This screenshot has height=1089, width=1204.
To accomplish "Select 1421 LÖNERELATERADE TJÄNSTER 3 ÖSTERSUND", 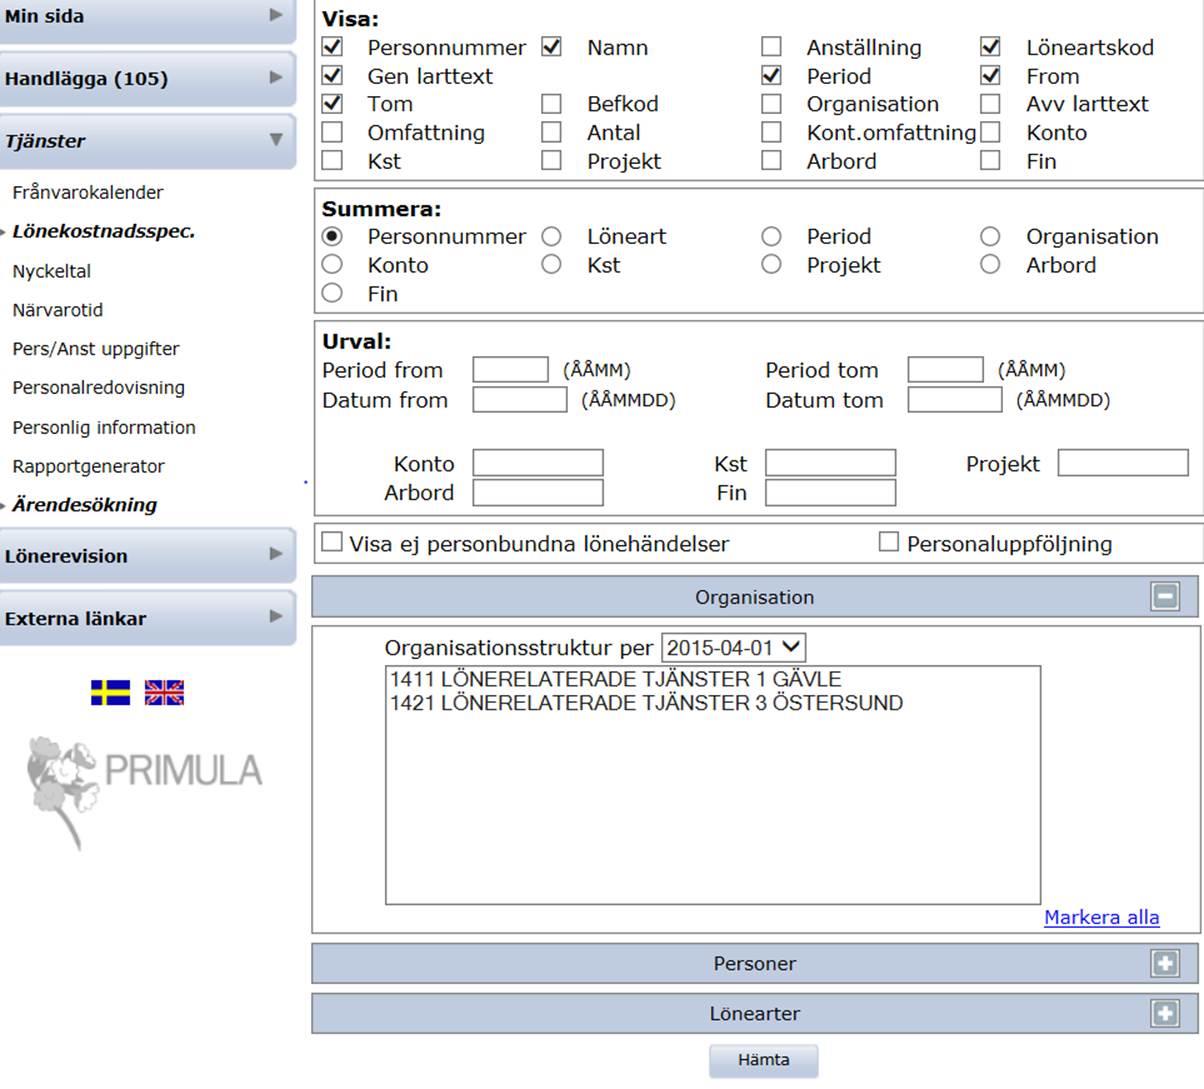I will (646, 703).
